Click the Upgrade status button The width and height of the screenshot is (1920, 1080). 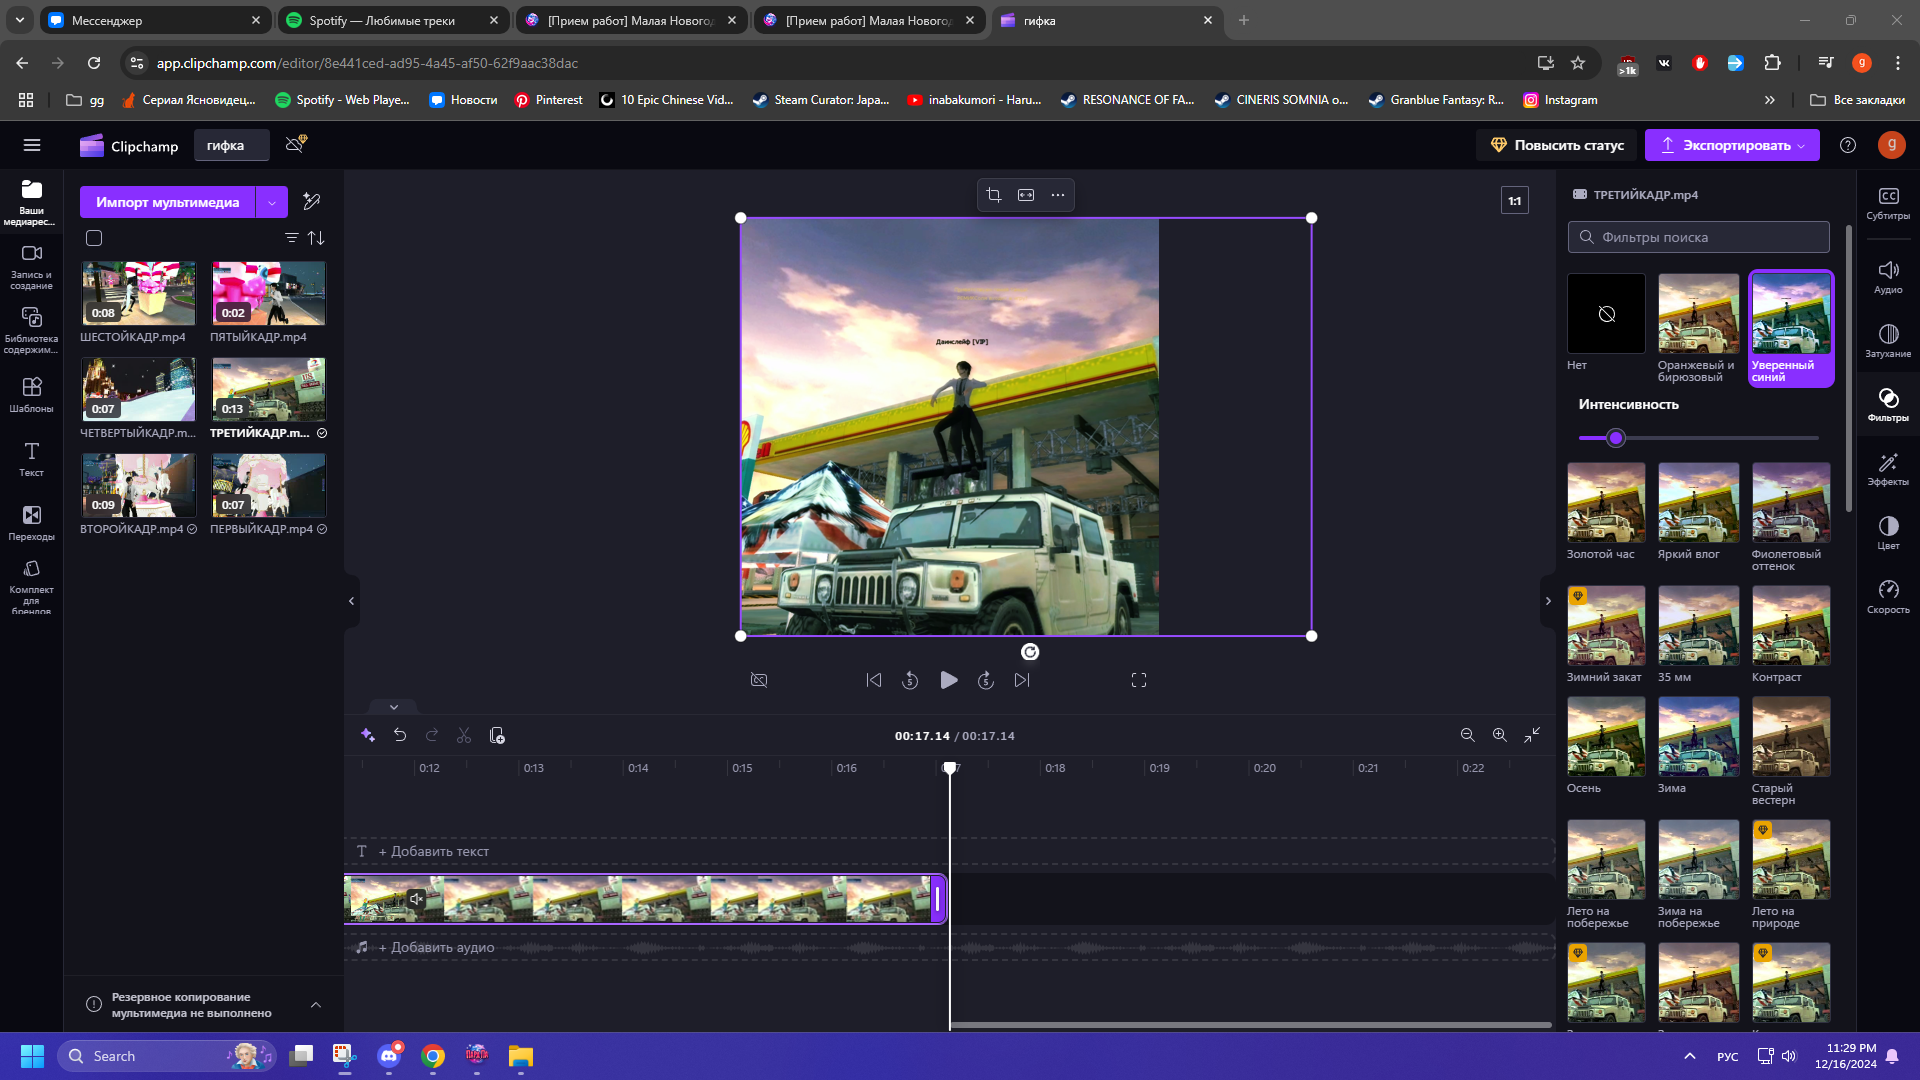coord(1556,145)
